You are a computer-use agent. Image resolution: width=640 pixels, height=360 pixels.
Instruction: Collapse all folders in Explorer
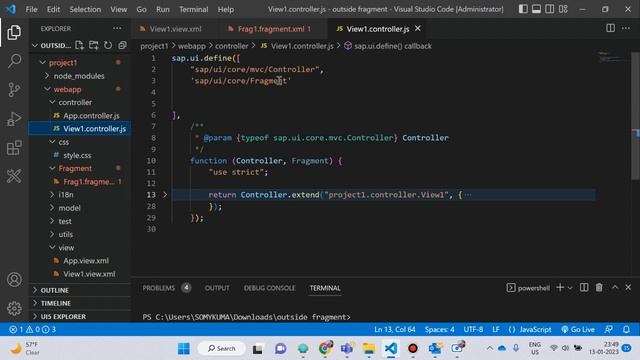(122, 45)
